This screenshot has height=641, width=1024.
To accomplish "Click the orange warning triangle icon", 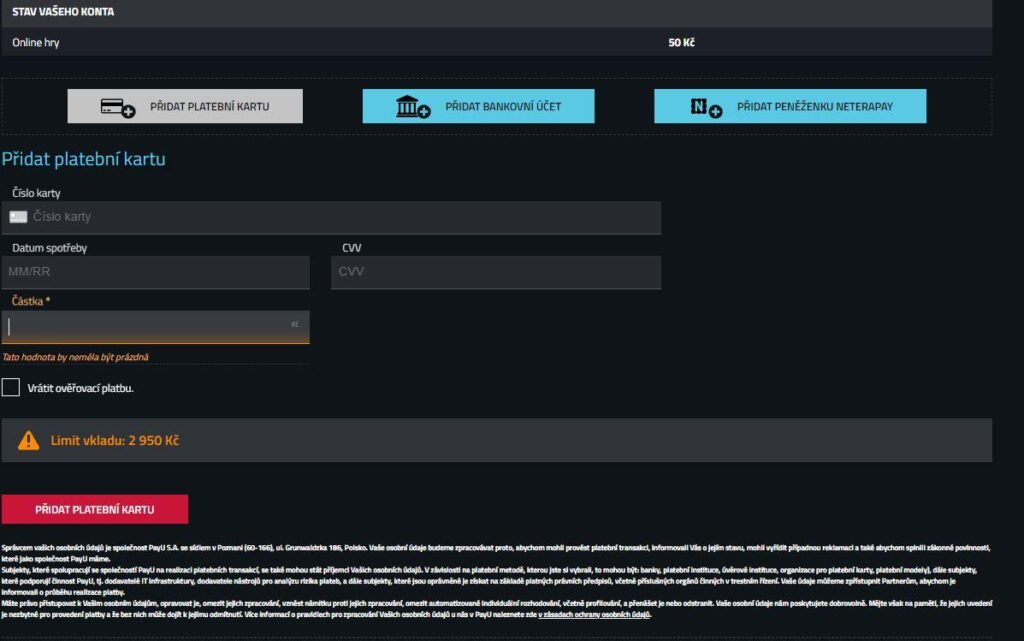I will pyautogui.click(x=29, y=440).
